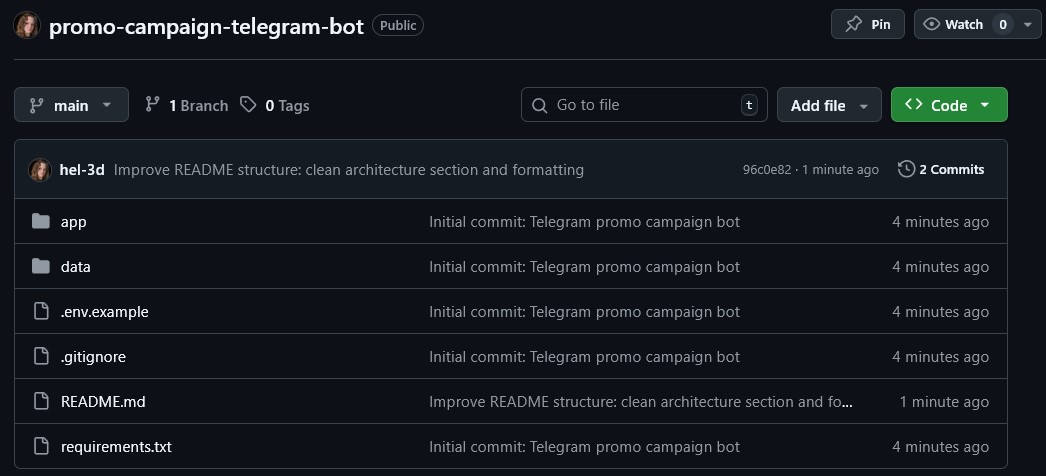Click the branch icon next to 1 Branch
The image size is (1046, 476).
pyautogui.click(x=152, y=105)
